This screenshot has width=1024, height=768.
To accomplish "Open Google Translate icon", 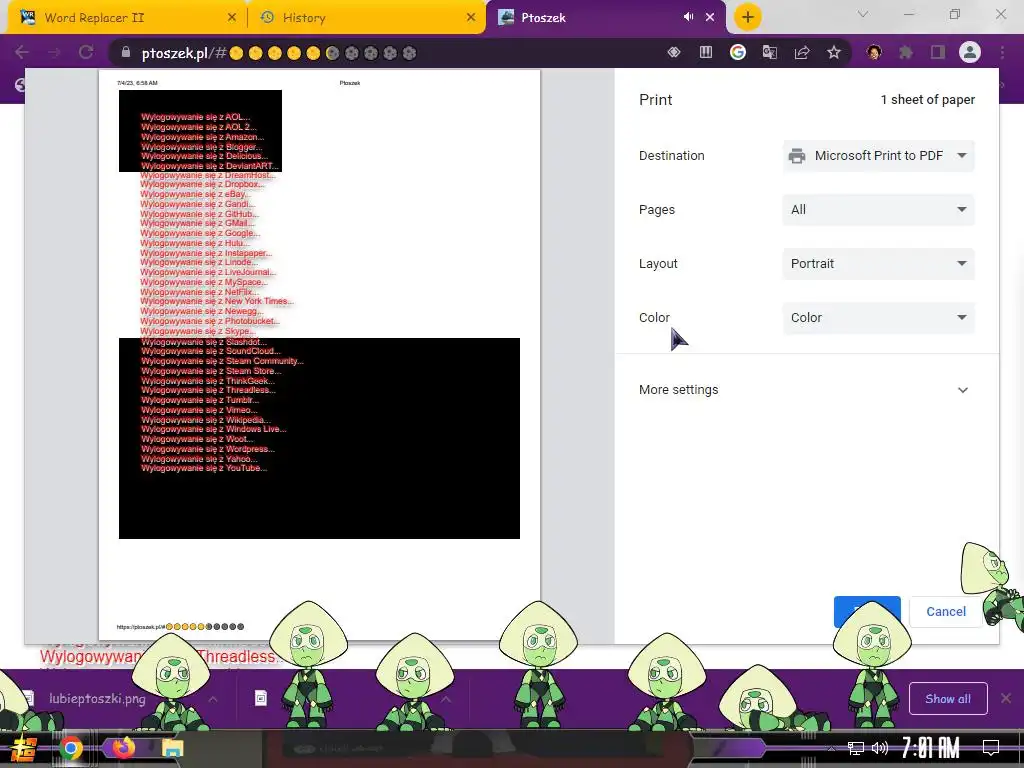I will pos(770,52).
